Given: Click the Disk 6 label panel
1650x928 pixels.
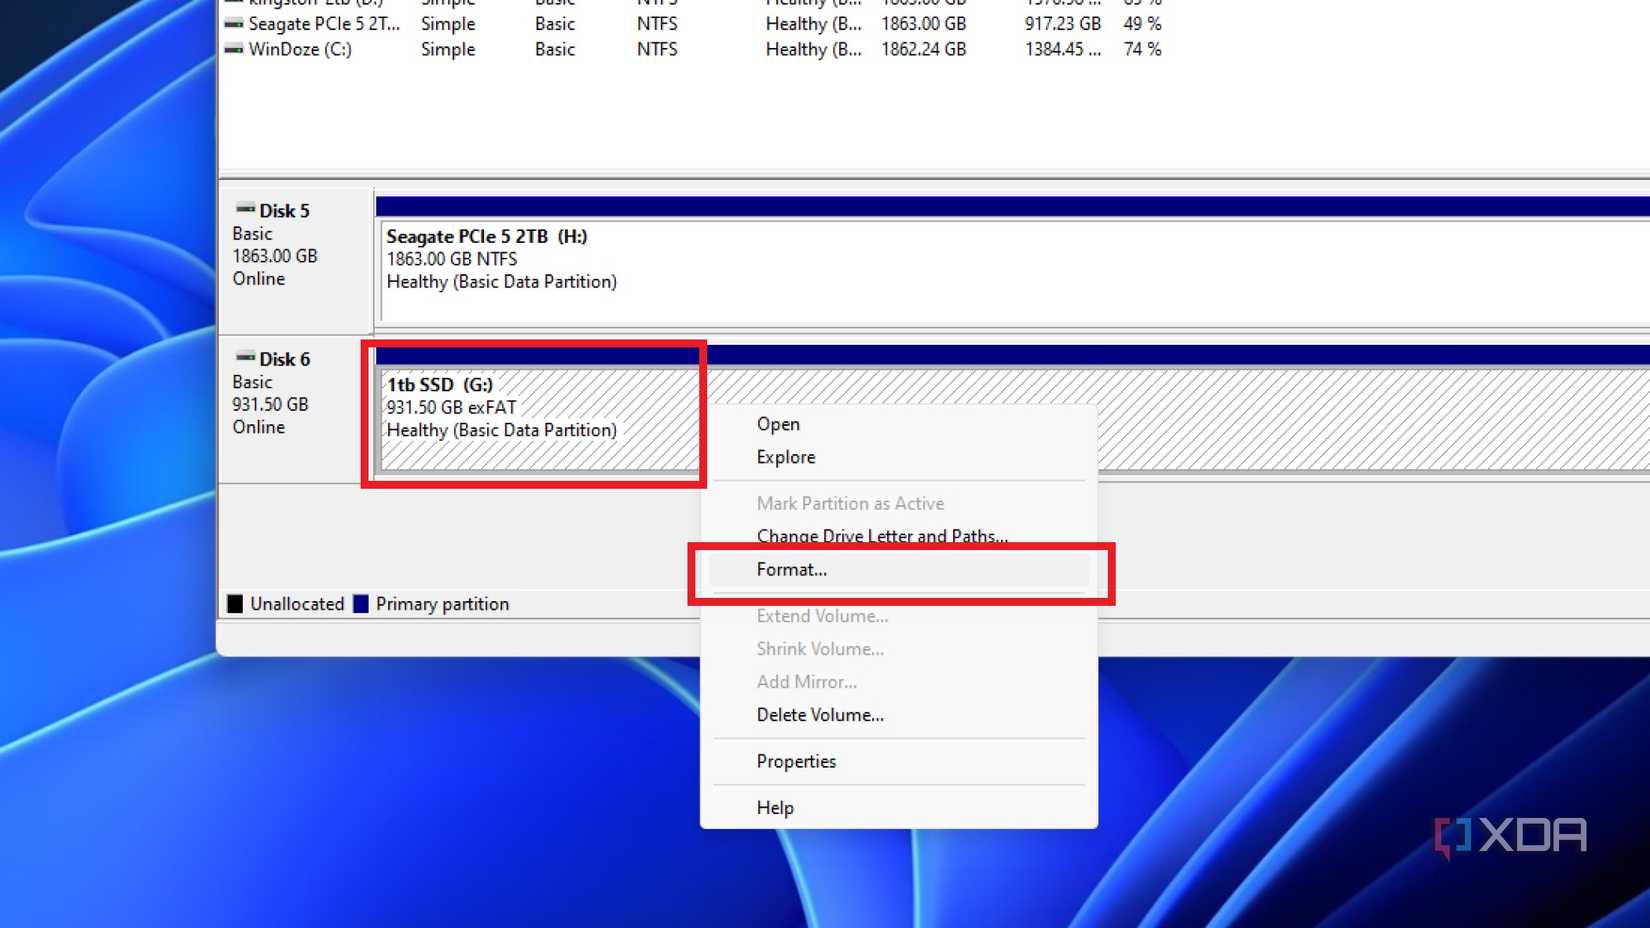Looking at the screenshot, I should tap(296, 410).
